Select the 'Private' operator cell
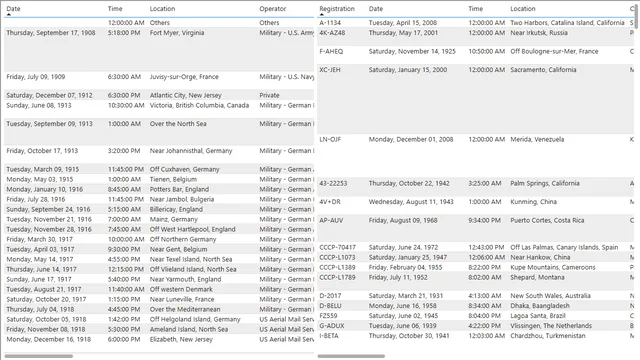Screen dimensions: 640x360 269,95
